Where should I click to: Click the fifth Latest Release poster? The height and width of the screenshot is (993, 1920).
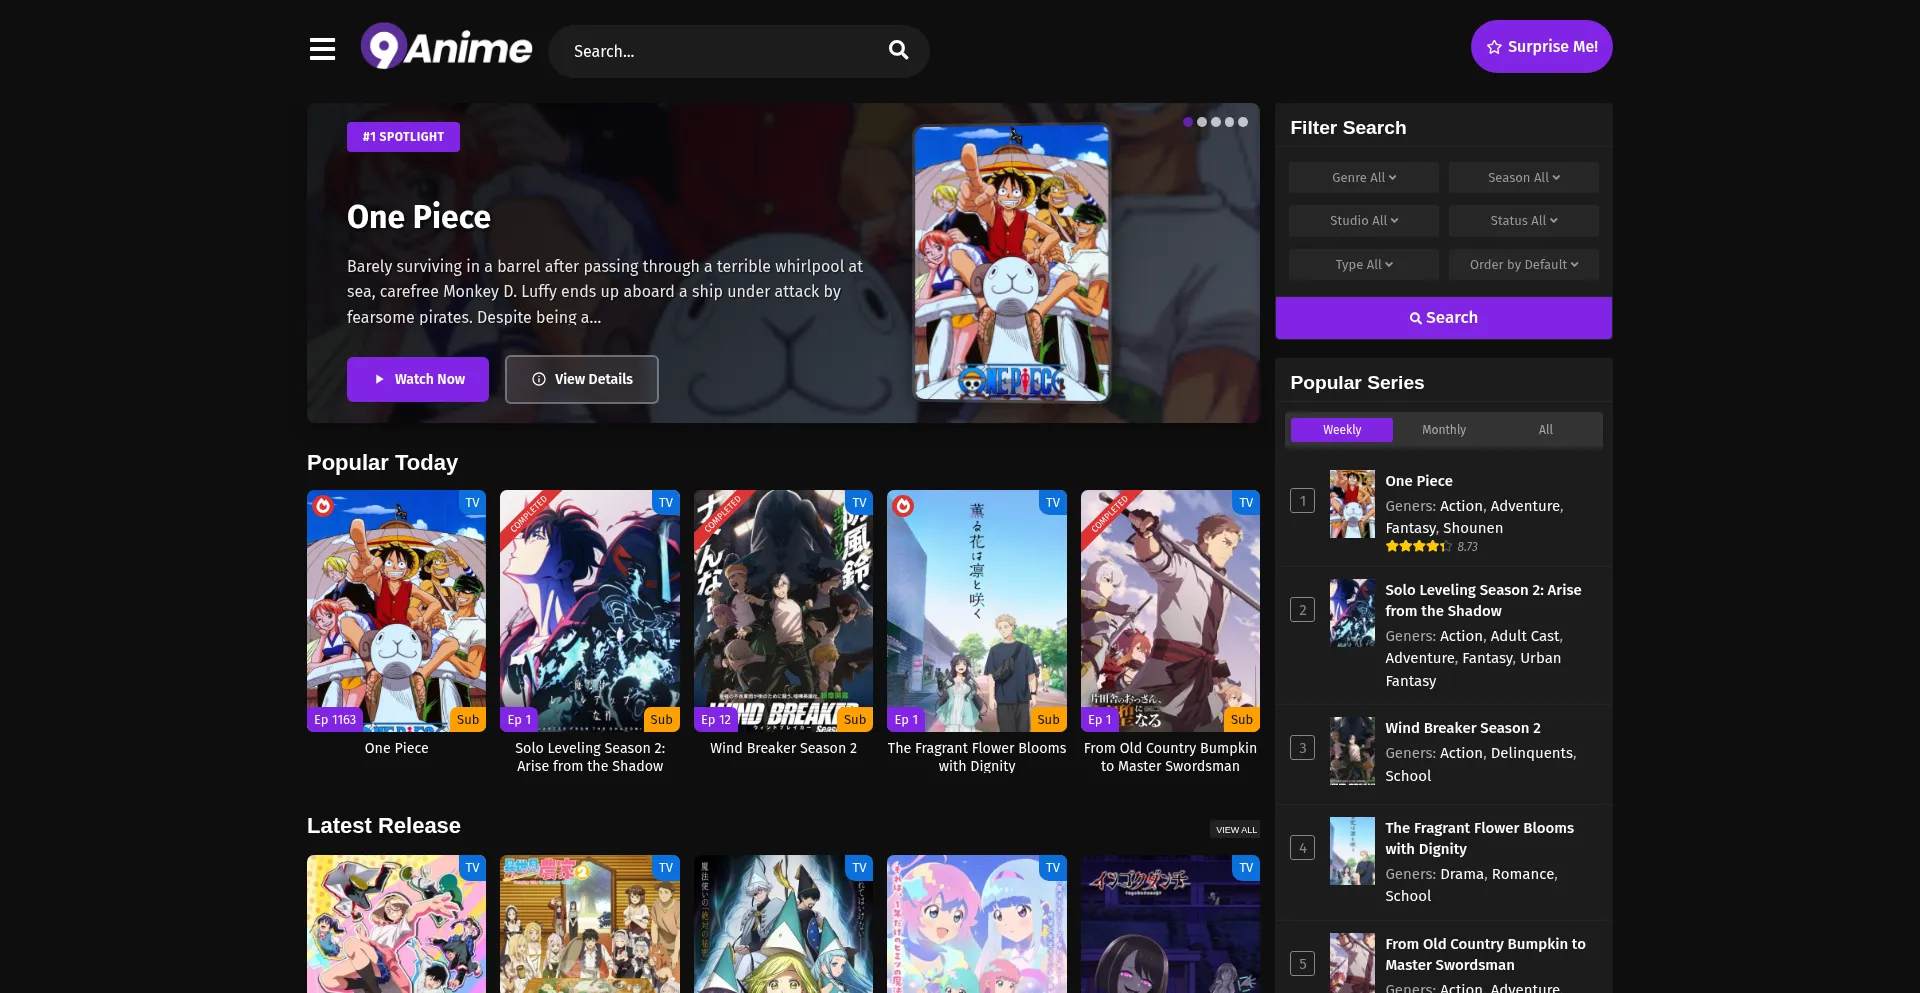1170,924
